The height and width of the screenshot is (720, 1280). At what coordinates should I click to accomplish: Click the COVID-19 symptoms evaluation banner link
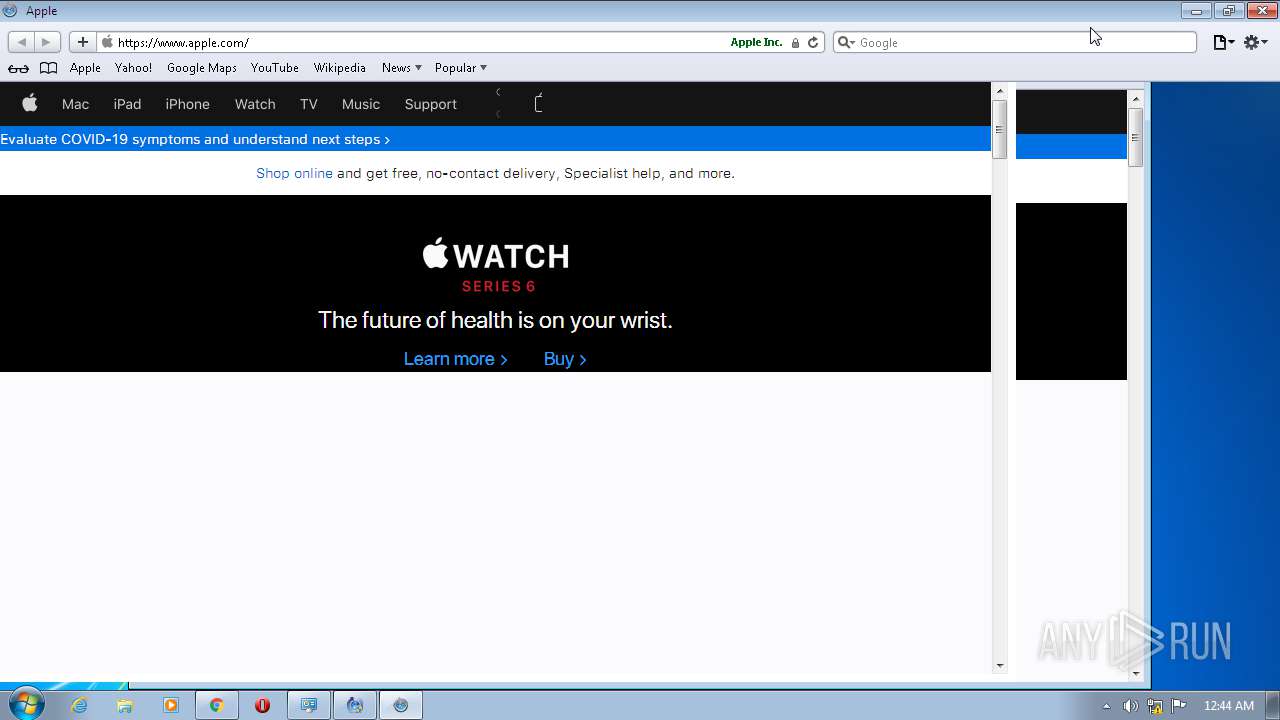(195, 139)
